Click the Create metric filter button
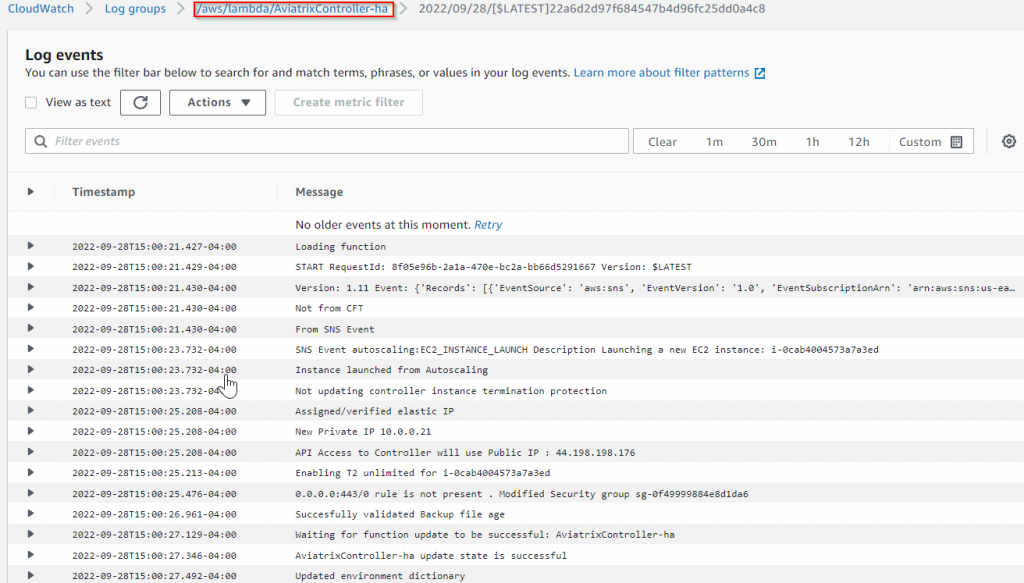 [x=349, y=102]
